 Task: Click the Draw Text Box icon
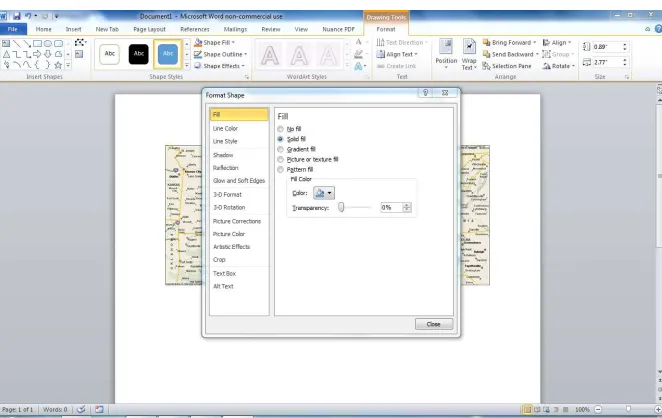[x=79, y=54]
